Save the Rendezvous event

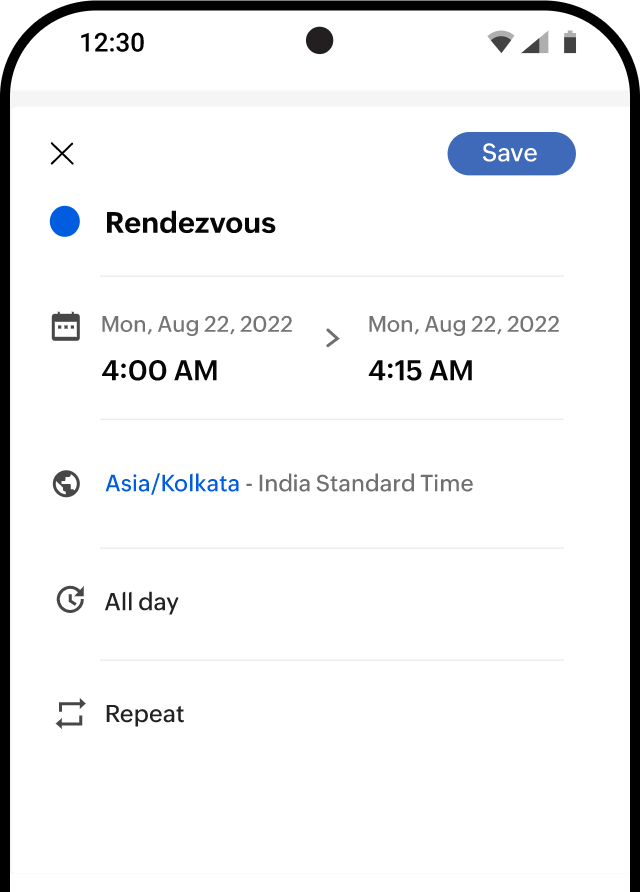511,154
